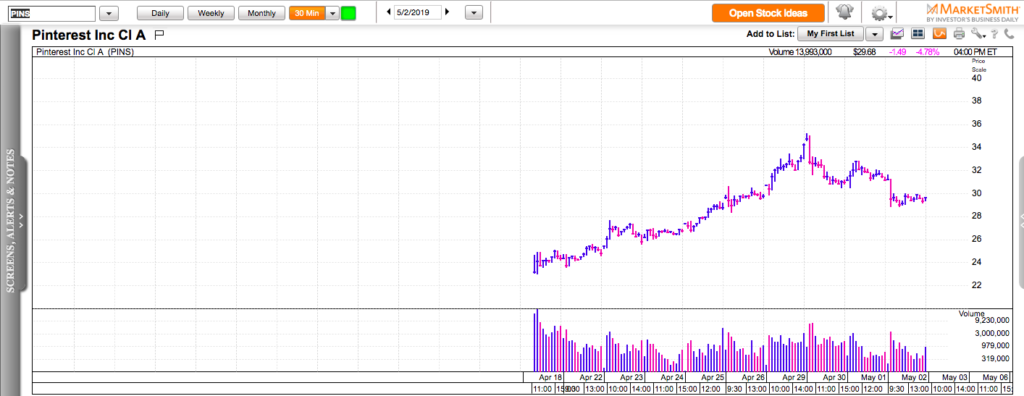Open the 30 Min interval dropdown arrow
Image resolution: width=1024 pixels, height=396 pixels.
pos(332,12)
